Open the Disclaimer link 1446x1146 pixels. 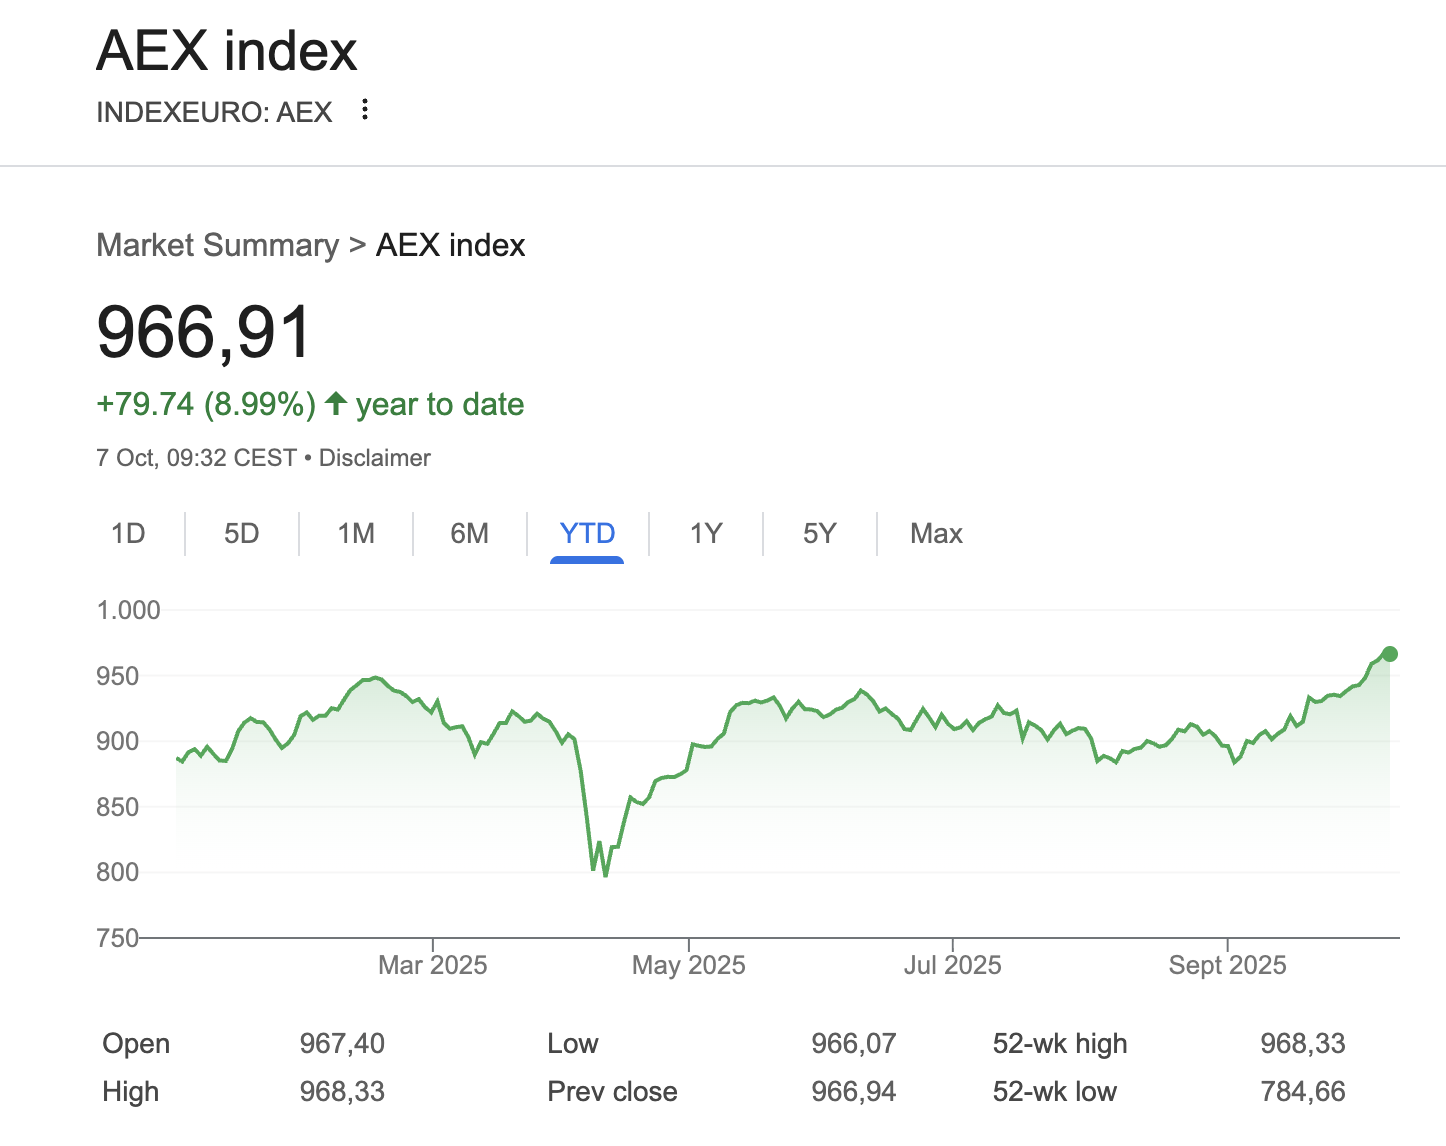click(374, 458)
